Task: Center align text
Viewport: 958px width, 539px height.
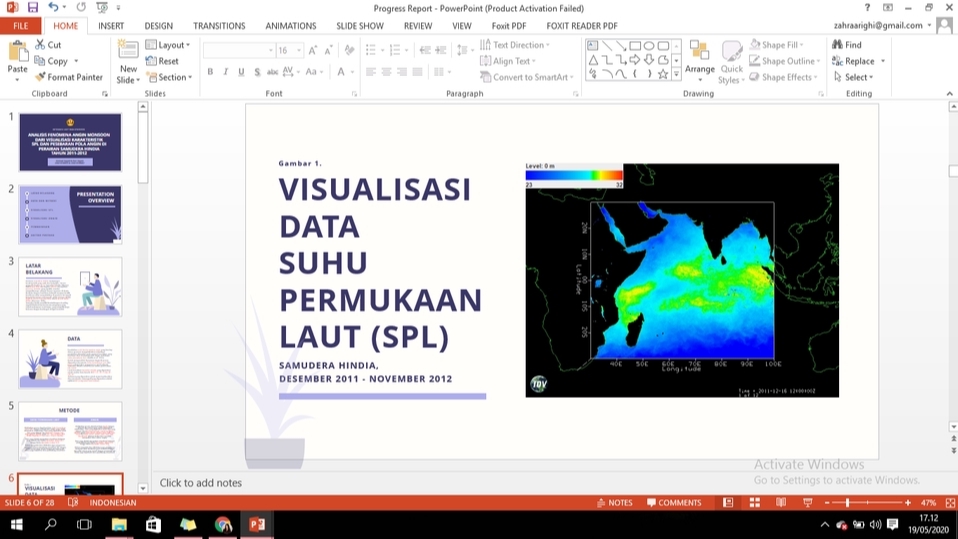Action: tap(386, 72)
